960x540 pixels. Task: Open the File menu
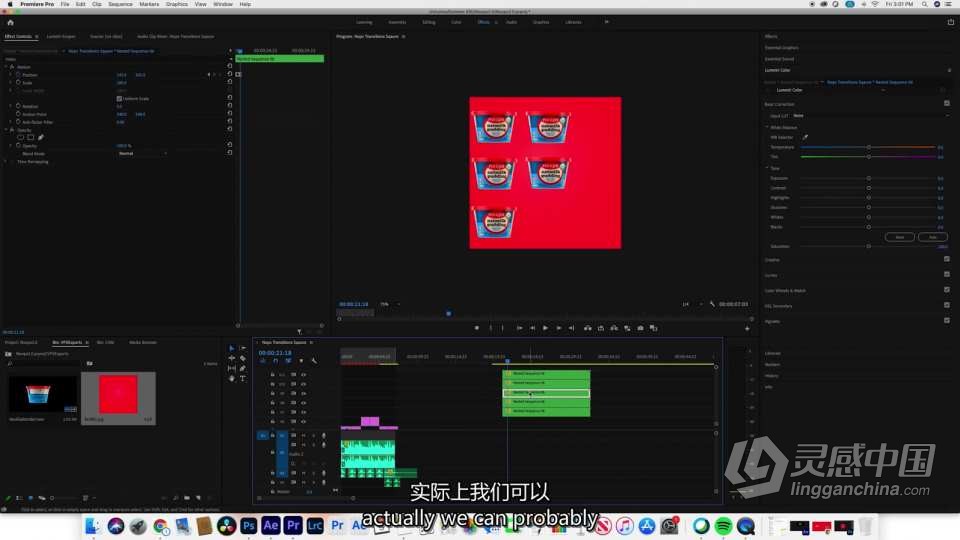pos(65,4)
